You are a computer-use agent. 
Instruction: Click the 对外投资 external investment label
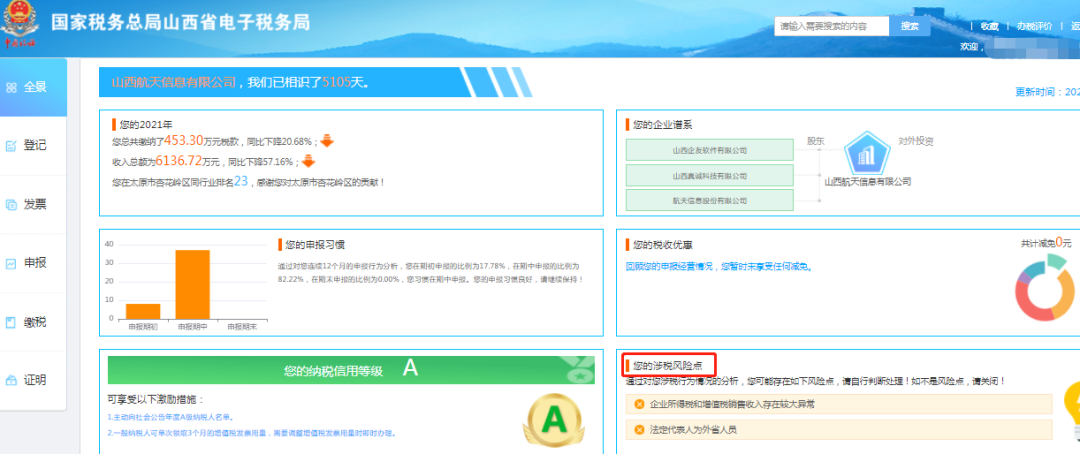coord(916,141)
